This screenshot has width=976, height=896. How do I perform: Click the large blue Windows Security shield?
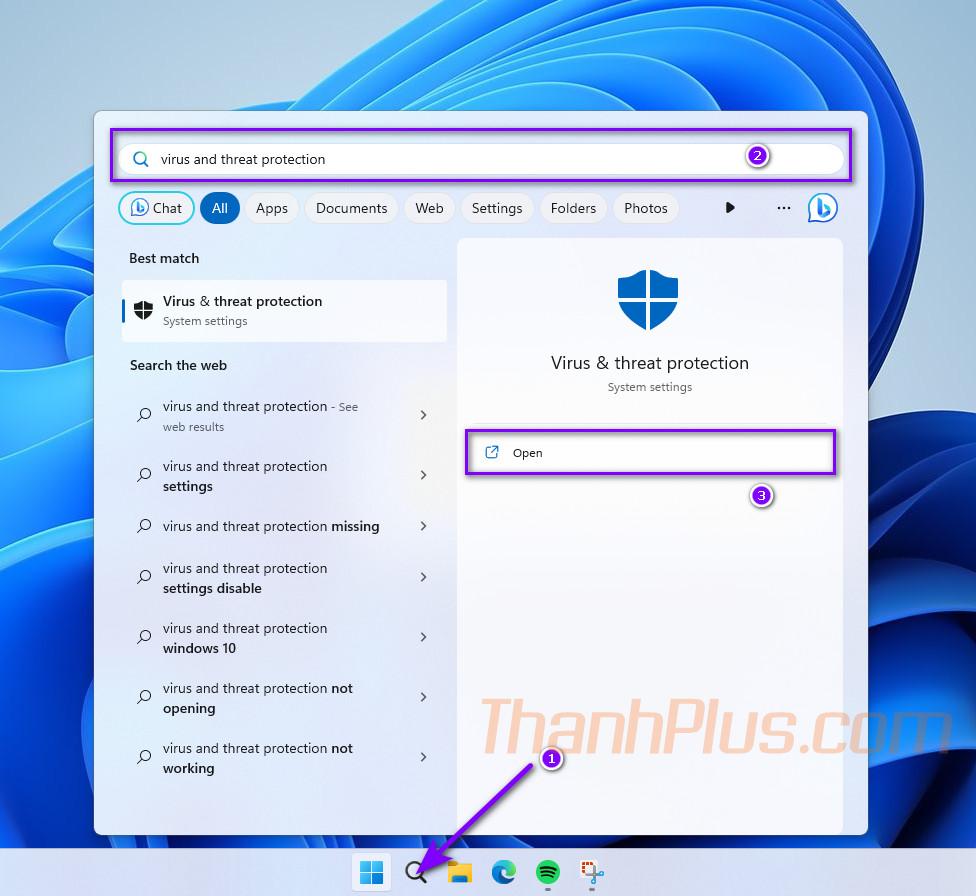pyautogui.click(x=648, y=300)
